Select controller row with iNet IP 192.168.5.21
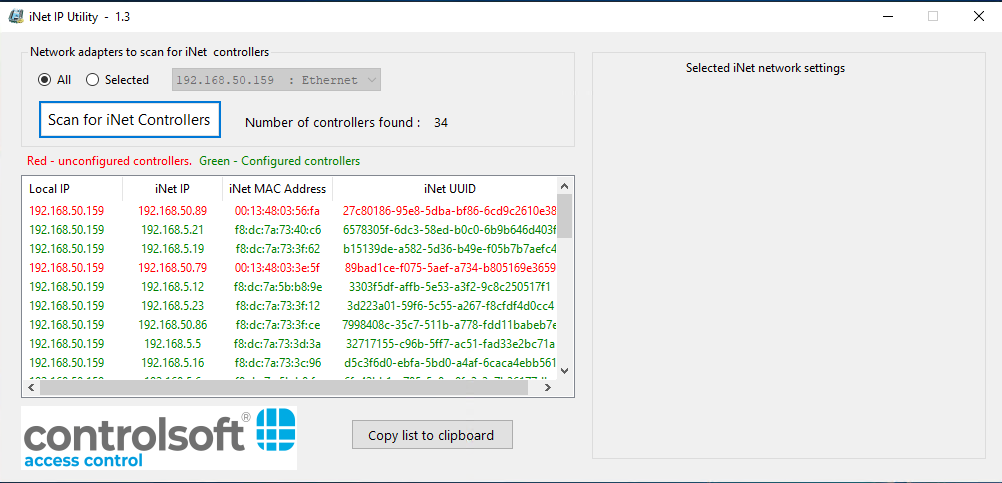Screen dimensions: 1002x483 (x=290, y=229)
